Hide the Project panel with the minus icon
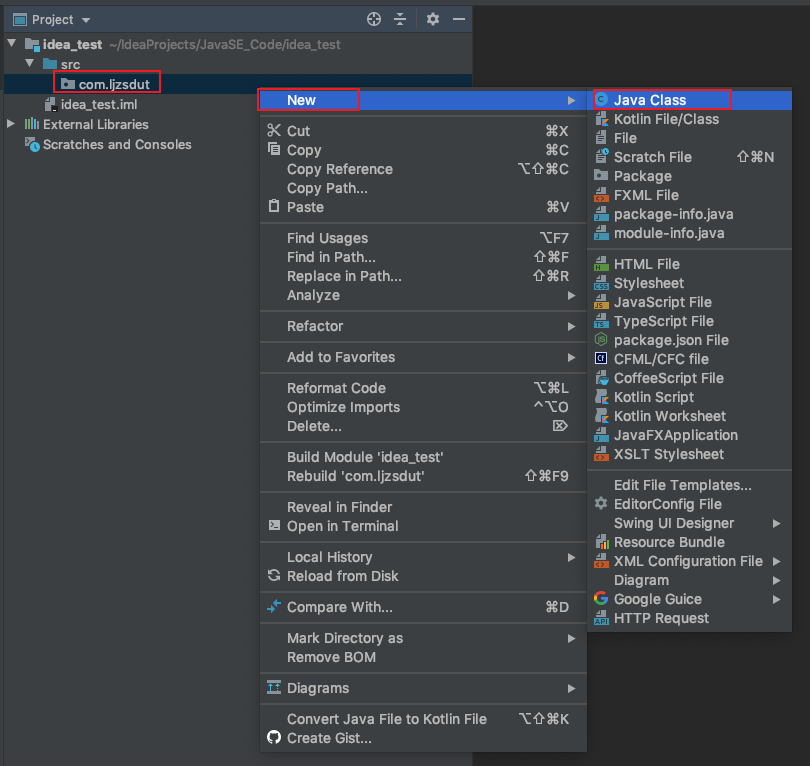 [459, 20]
